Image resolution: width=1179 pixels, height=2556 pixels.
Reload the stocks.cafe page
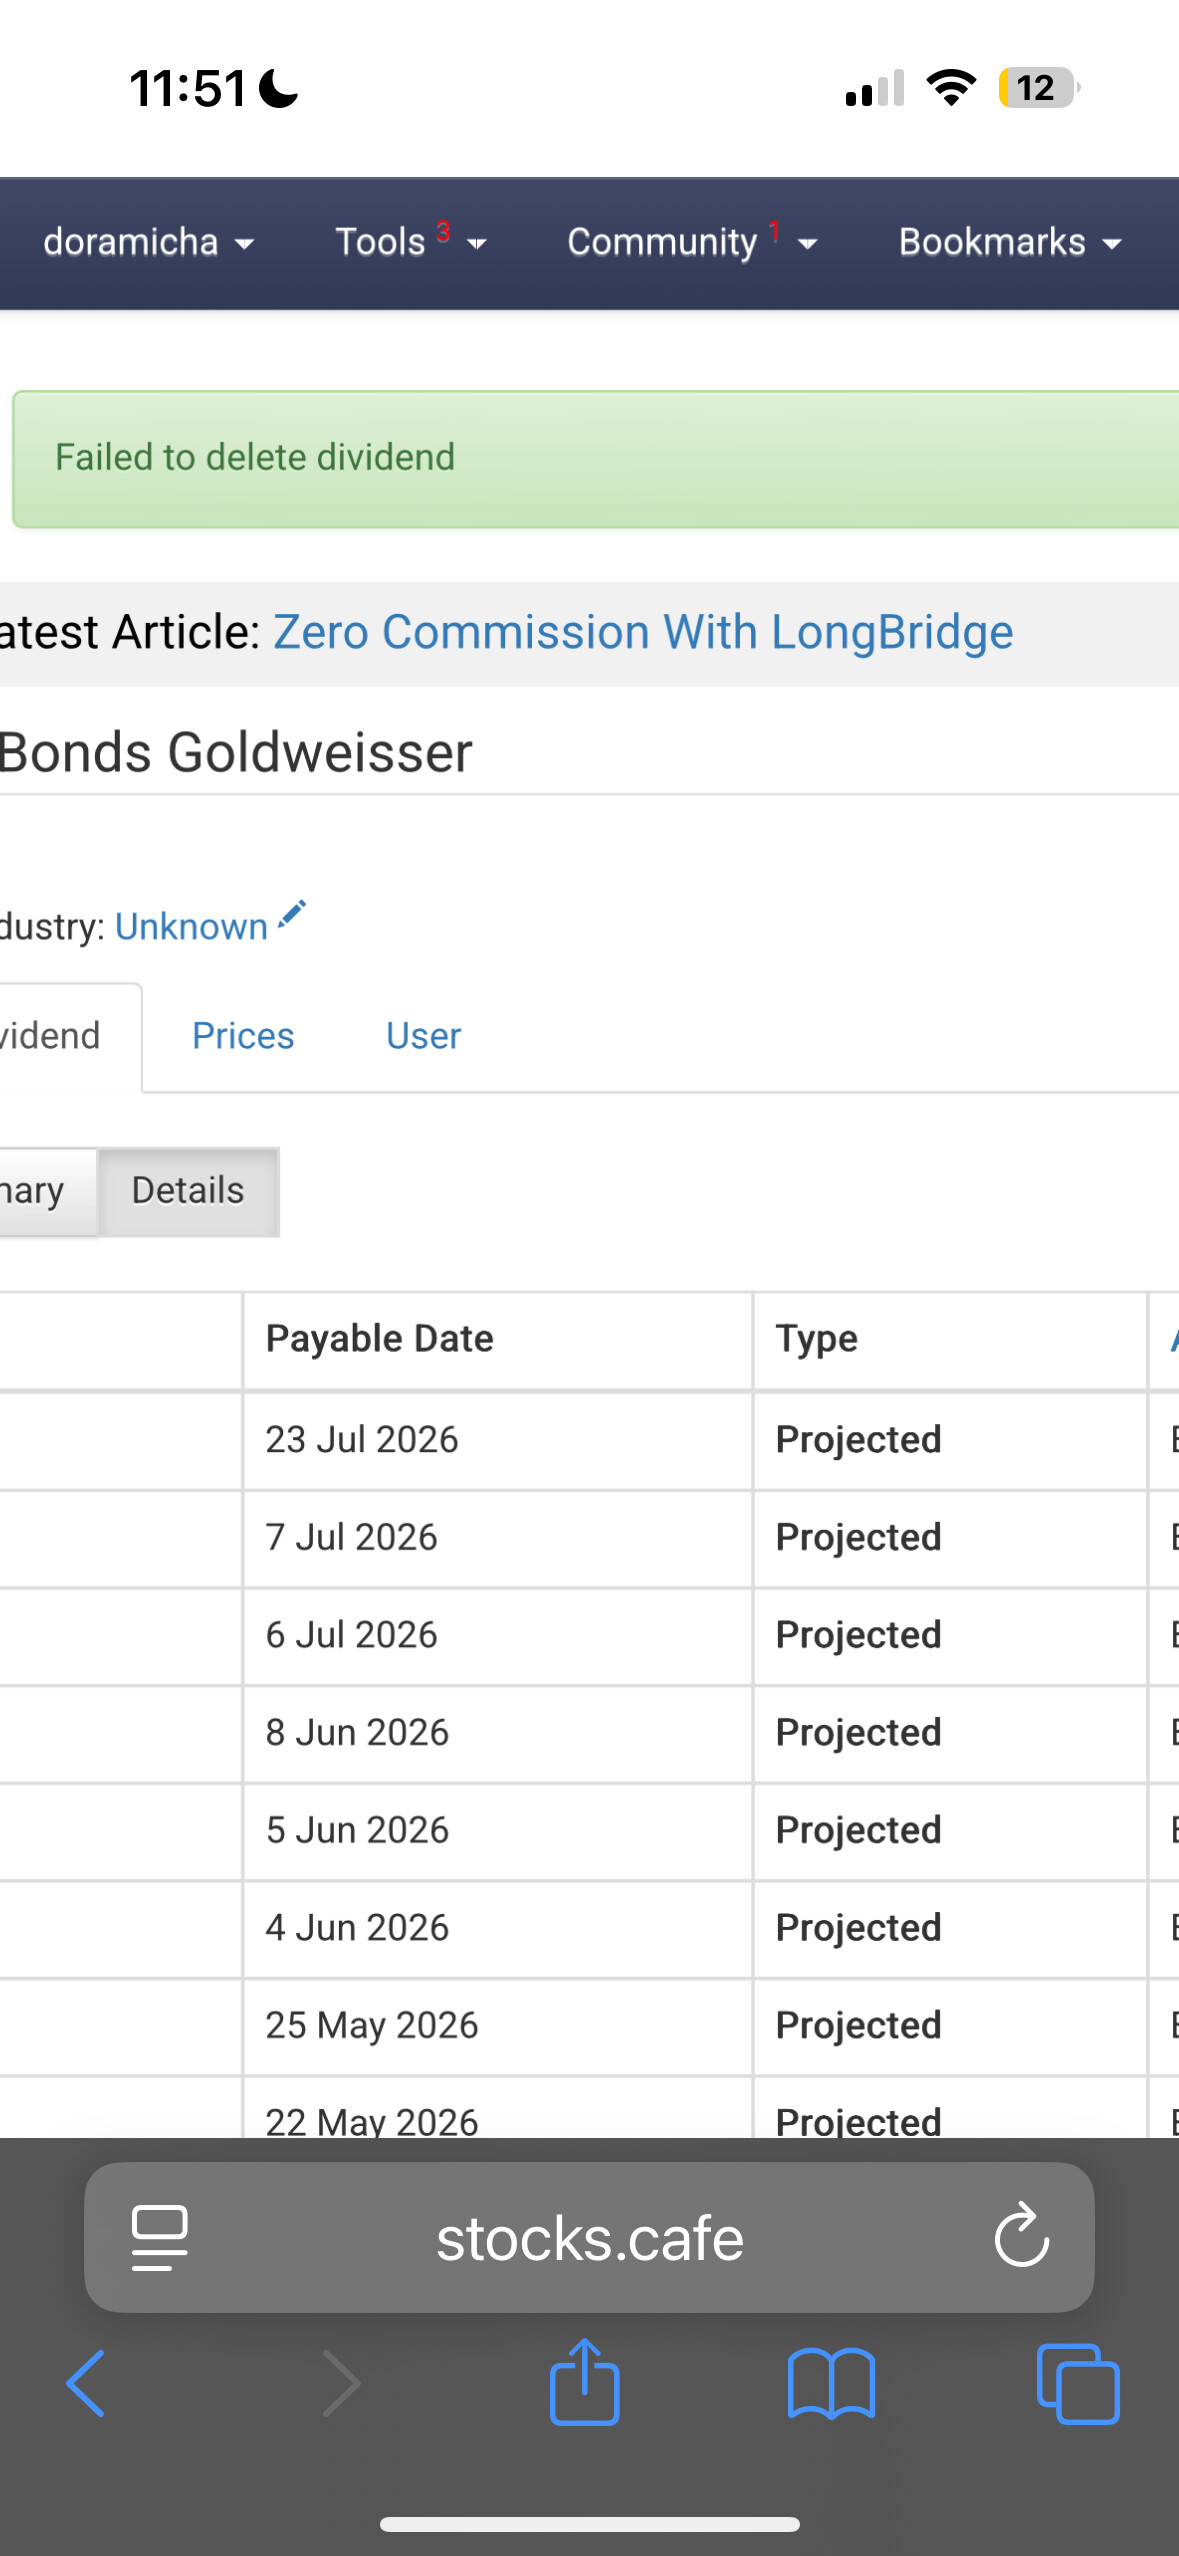point(1022,2236)
